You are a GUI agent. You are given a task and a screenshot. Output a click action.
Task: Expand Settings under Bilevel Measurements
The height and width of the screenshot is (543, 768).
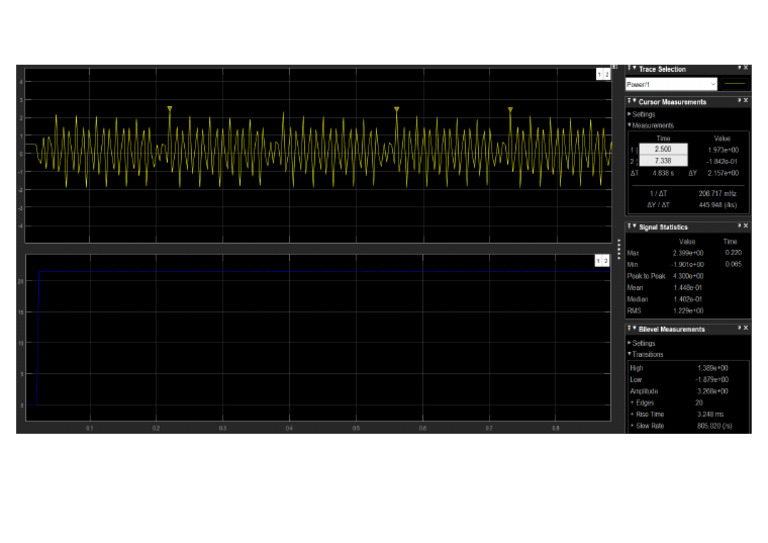pos(629,343)
